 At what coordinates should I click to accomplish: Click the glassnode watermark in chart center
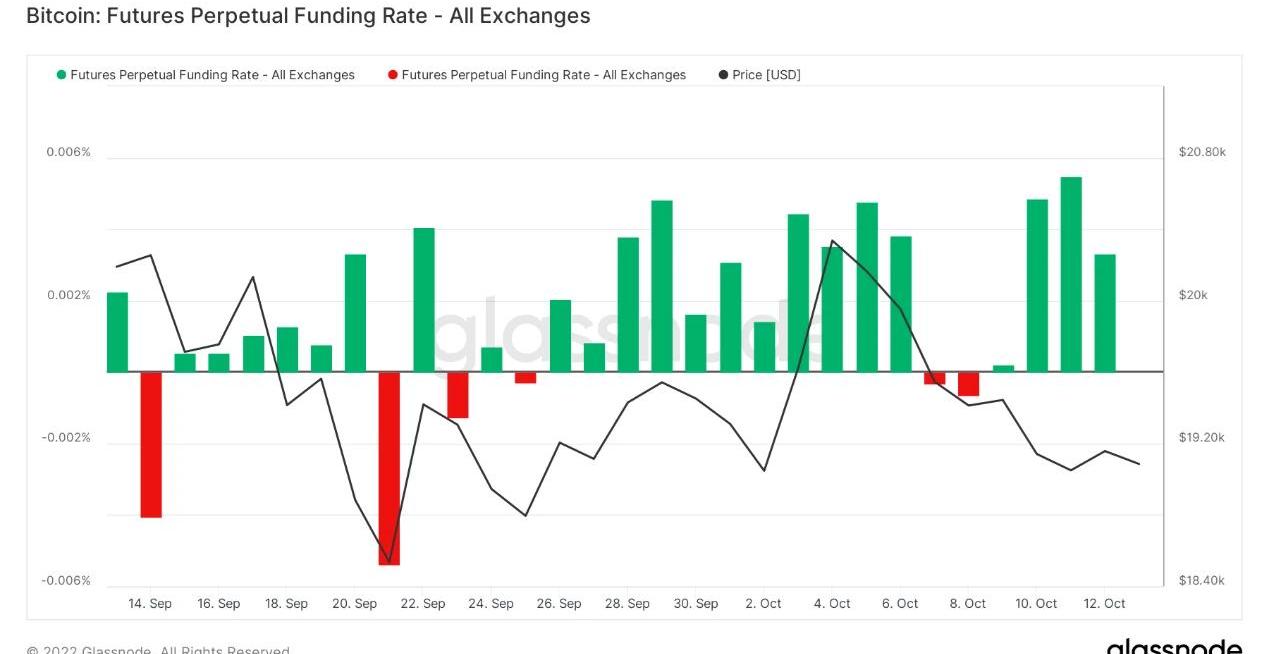[630, 335]
